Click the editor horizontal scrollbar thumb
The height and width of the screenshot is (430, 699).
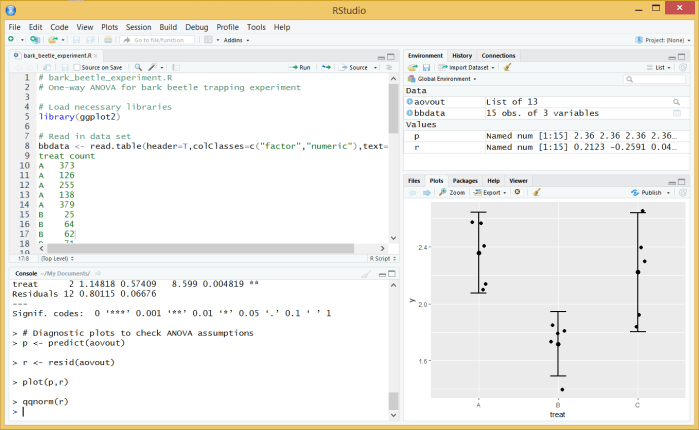click(x=201, y=248)
